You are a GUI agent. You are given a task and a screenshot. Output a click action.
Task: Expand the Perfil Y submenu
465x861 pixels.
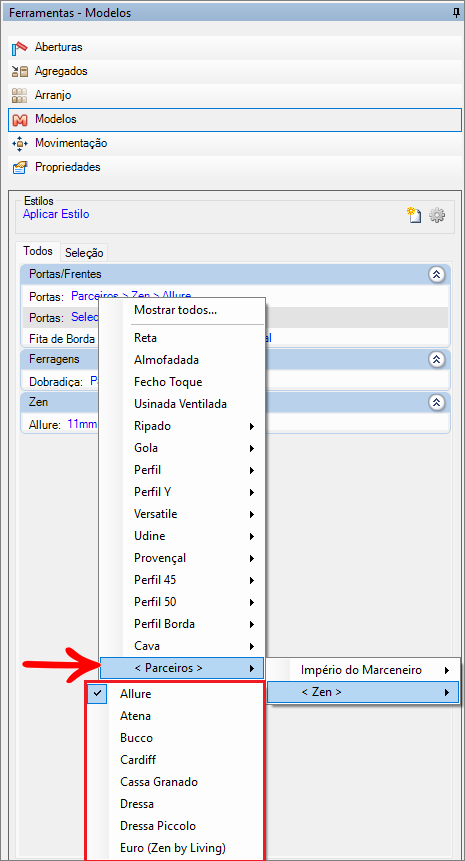click(x=182, y=492)
